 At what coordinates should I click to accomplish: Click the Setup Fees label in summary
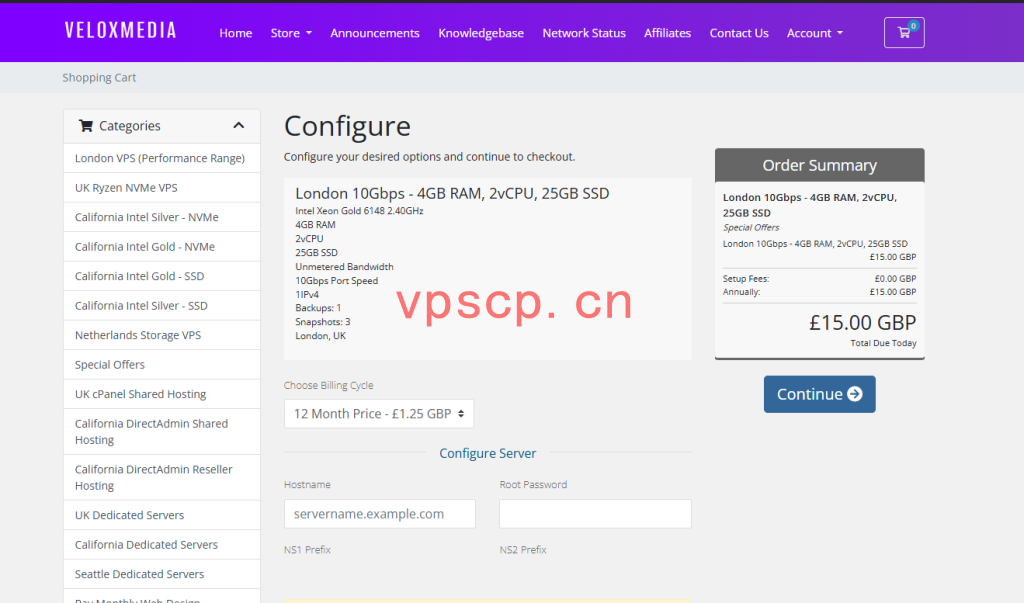pos(746,278)
